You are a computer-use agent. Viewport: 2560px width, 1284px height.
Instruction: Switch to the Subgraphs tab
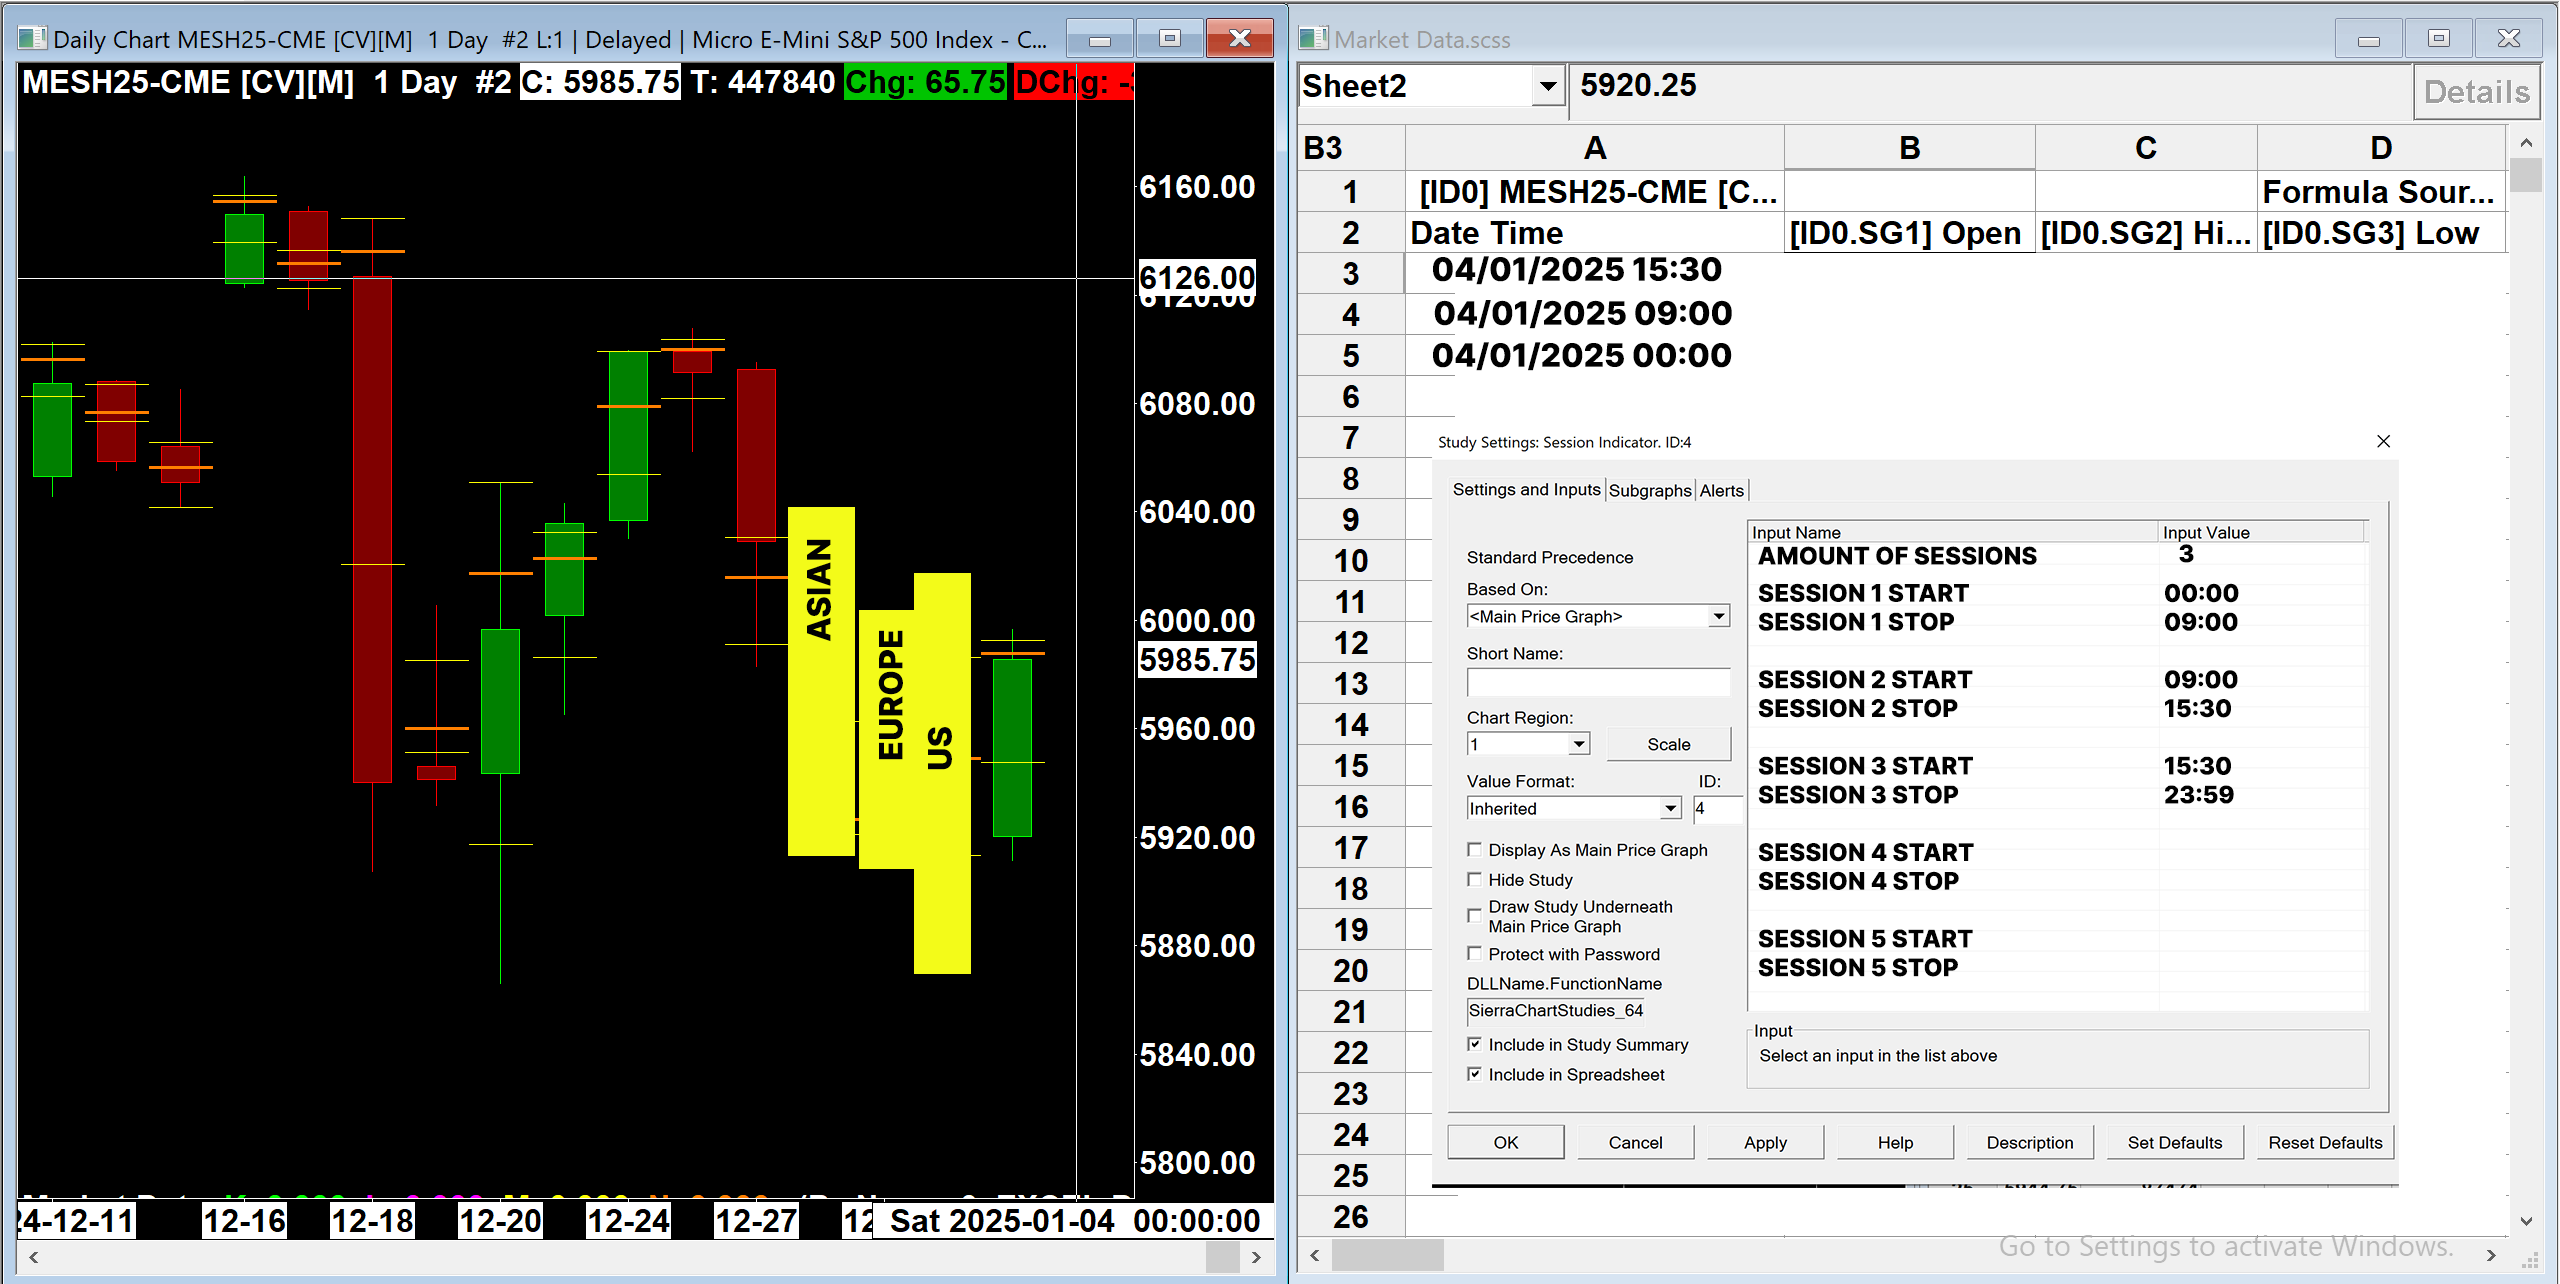click(1649, 490)
